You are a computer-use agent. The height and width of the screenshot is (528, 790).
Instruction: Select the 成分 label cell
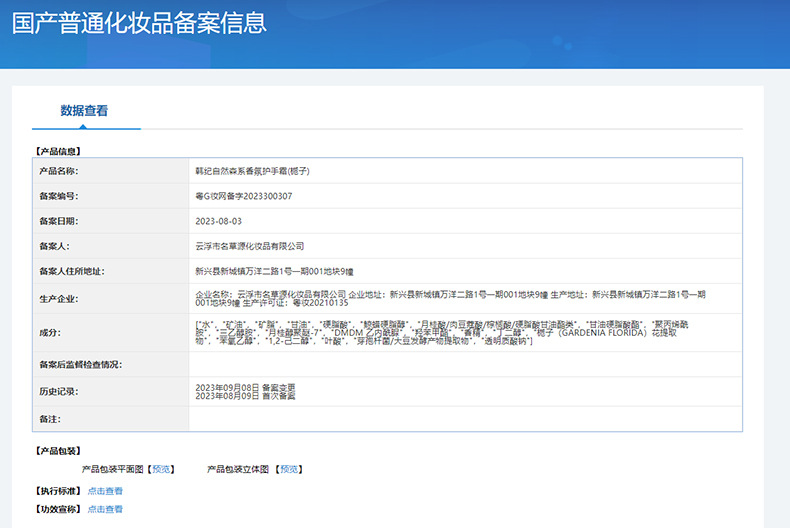point(111,333)
